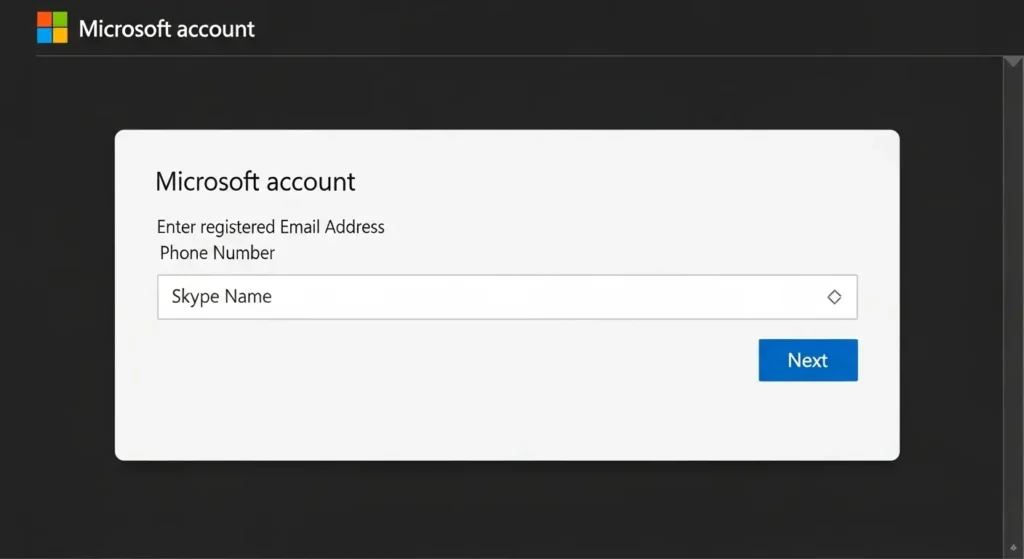Image resolution: width=1024 pixels, height=559 pixels.
Task: Click the diamond icon inside the input field
Action: click(834, 297)
